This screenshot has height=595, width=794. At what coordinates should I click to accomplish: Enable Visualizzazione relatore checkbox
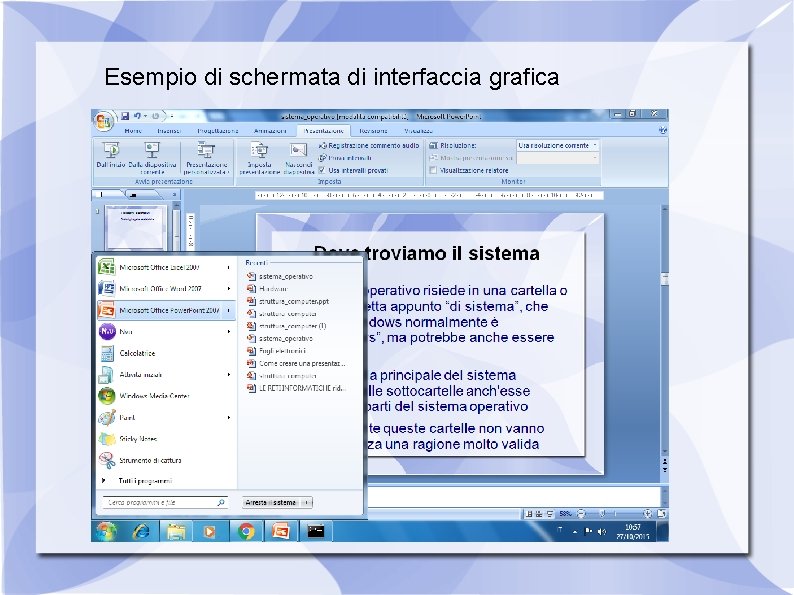pyautogui.click(x=433, y=170)
